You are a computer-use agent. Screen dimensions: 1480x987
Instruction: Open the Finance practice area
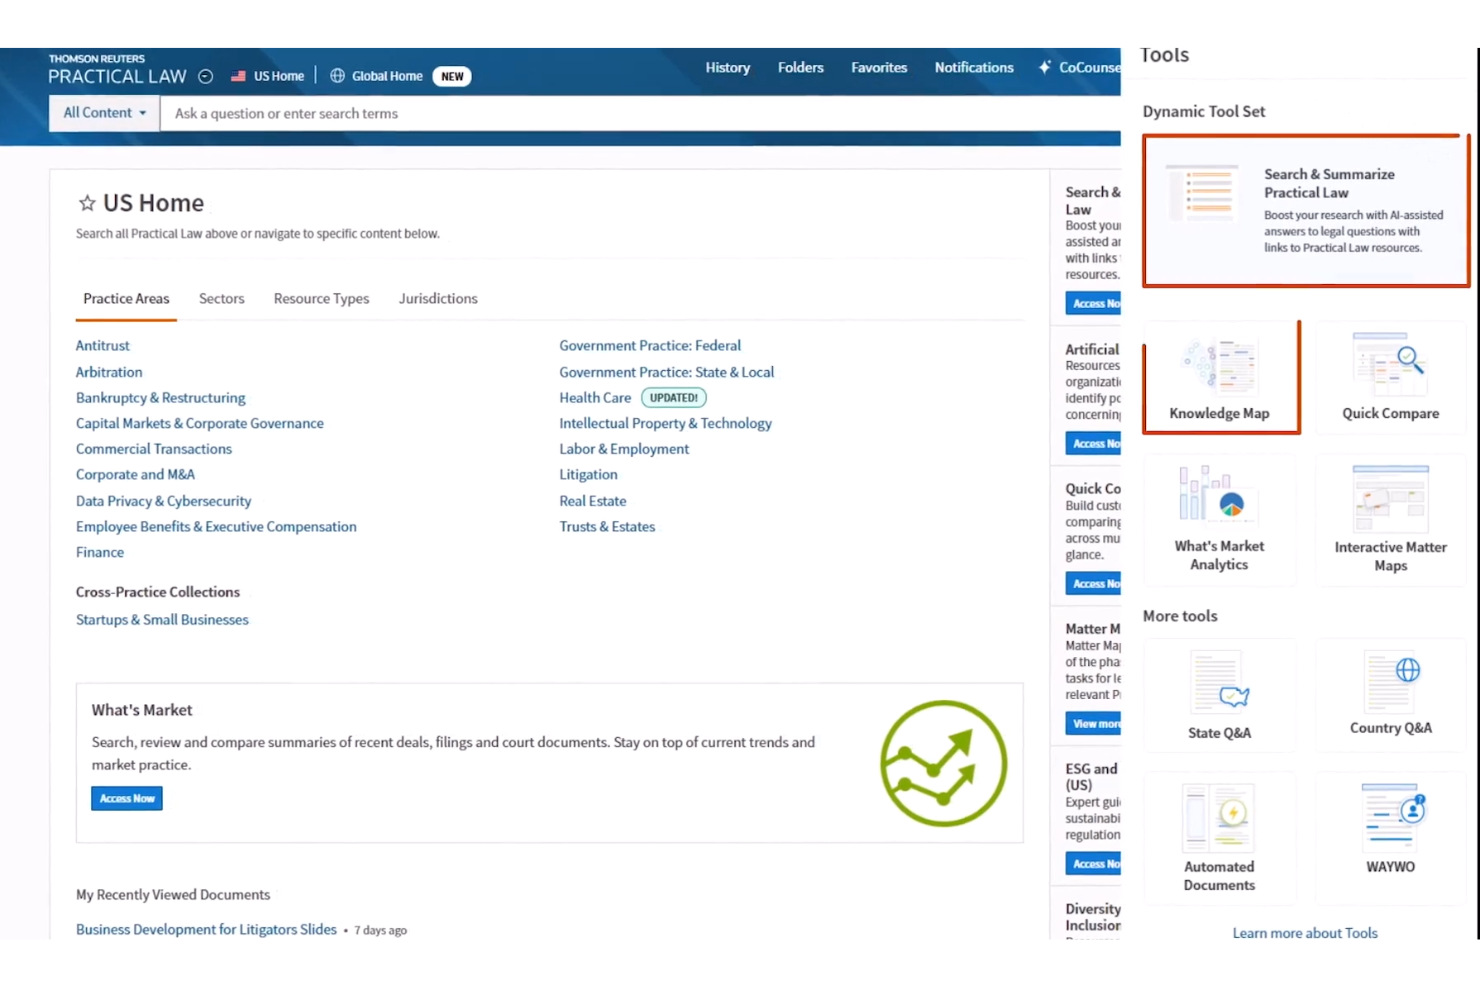tap(100, 552)
